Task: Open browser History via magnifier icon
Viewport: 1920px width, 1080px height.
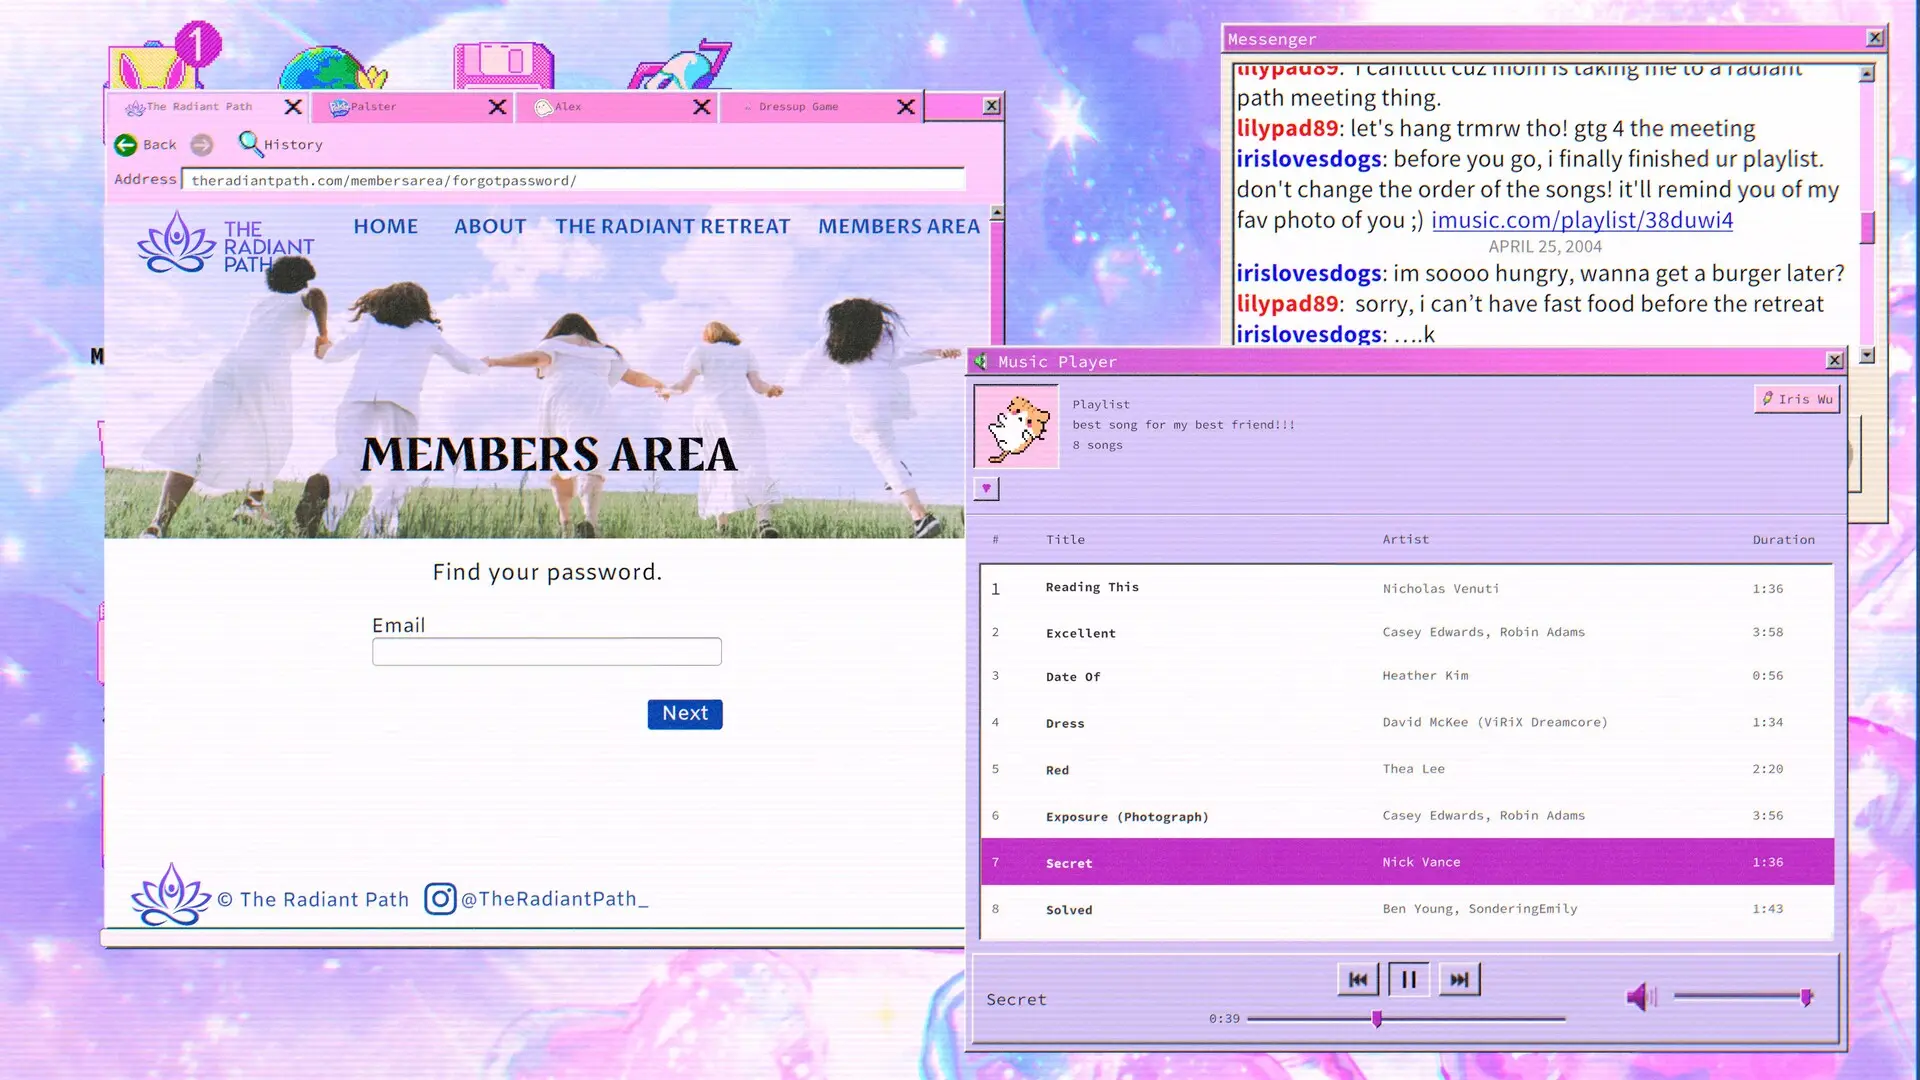Action: click(250, 143)
